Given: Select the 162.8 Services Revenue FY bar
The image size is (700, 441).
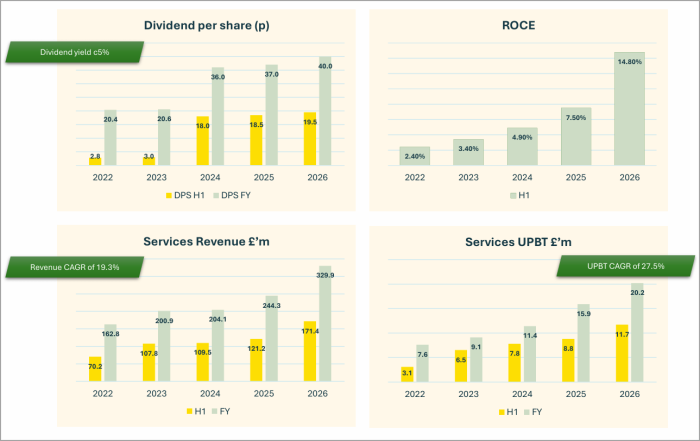Looking at the screenshot, I should point(110,353).
